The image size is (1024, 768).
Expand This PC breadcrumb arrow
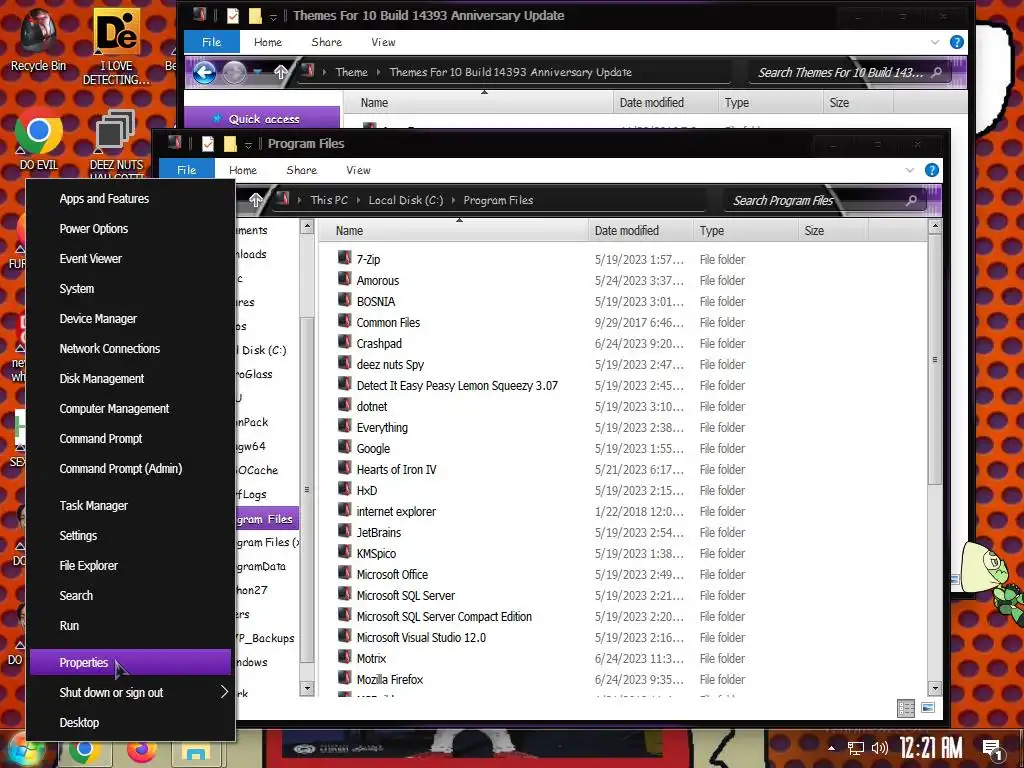click(359, 200)
